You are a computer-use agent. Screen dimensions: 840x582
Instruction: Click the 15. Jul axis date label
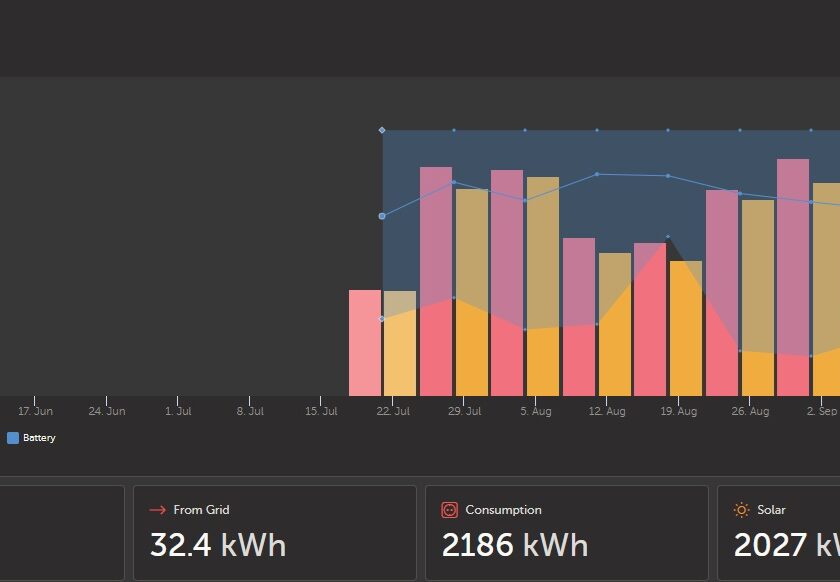(x=321, y=411)
